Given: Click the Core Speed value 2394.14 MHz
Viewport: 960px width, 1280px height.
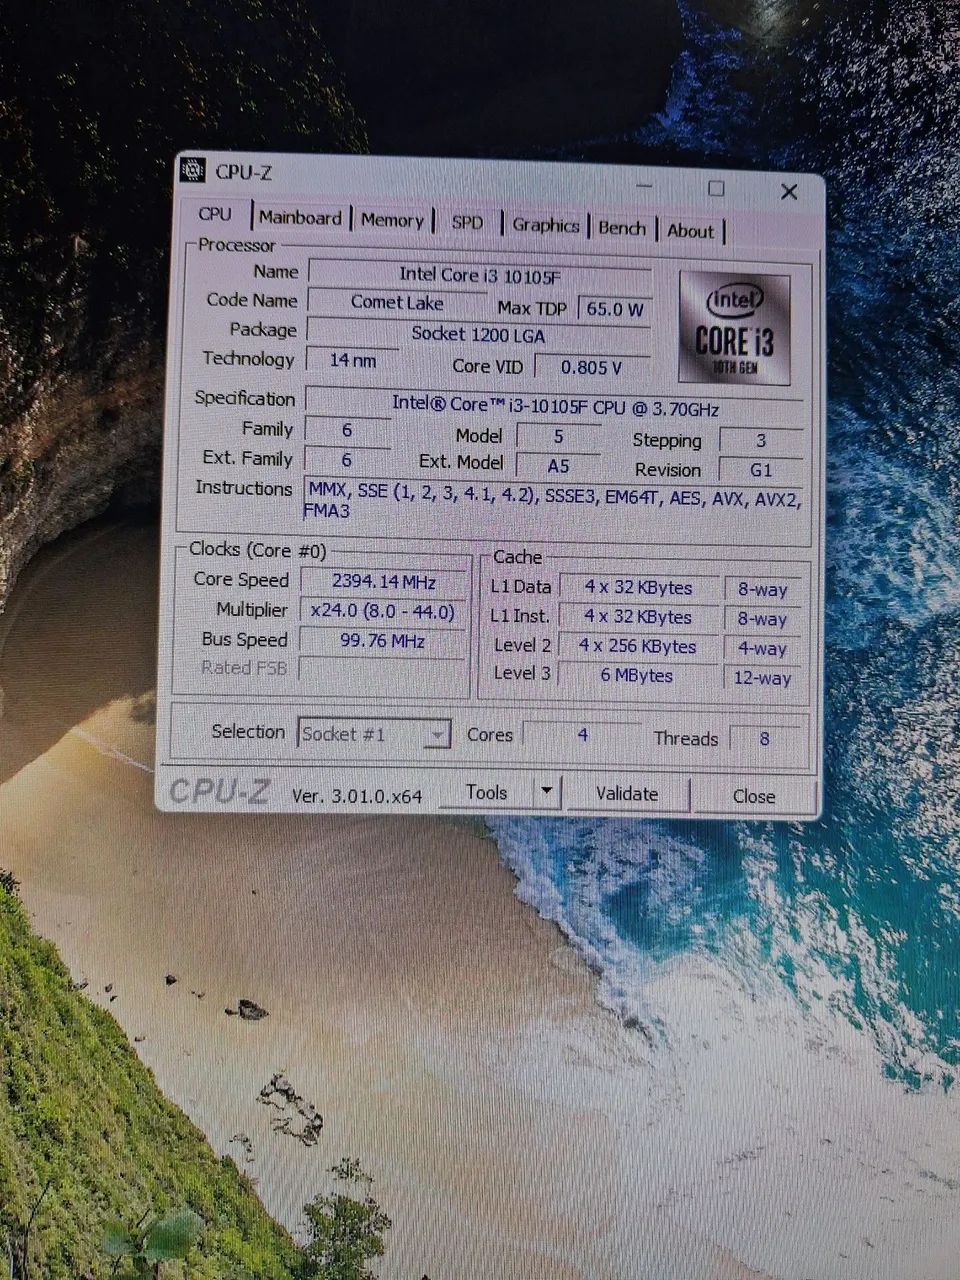Looking at the screenshot, I should click(383, 581).
